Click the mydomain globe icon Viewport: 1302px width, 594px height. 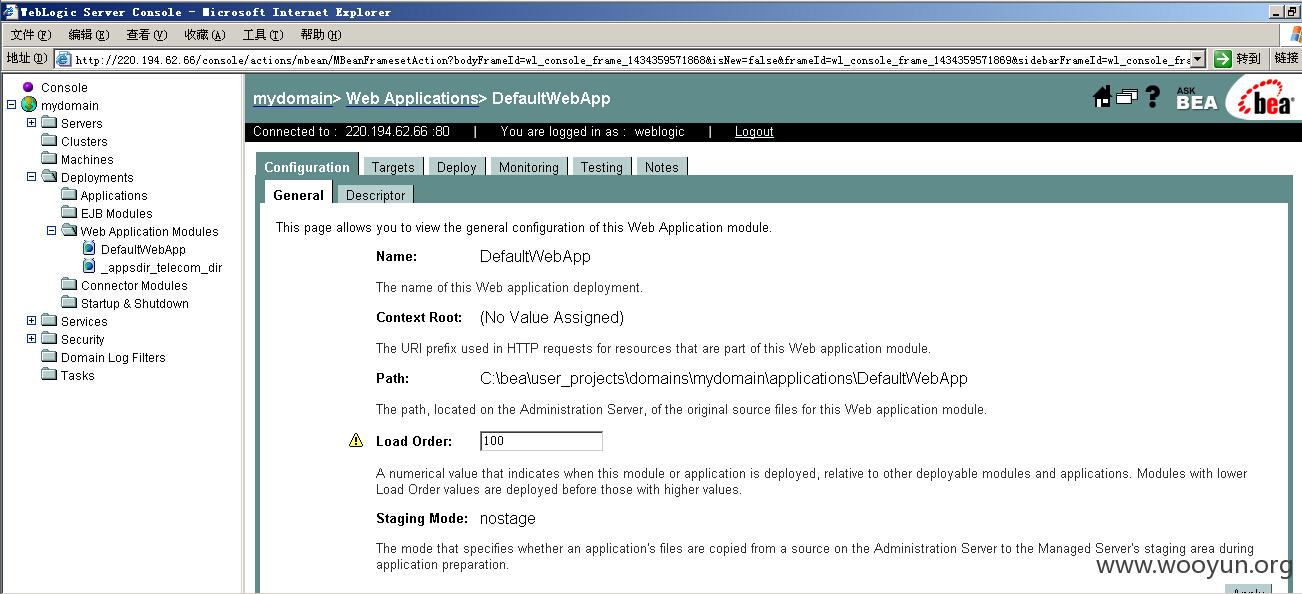pyautogui.click(x=29, y=105)
